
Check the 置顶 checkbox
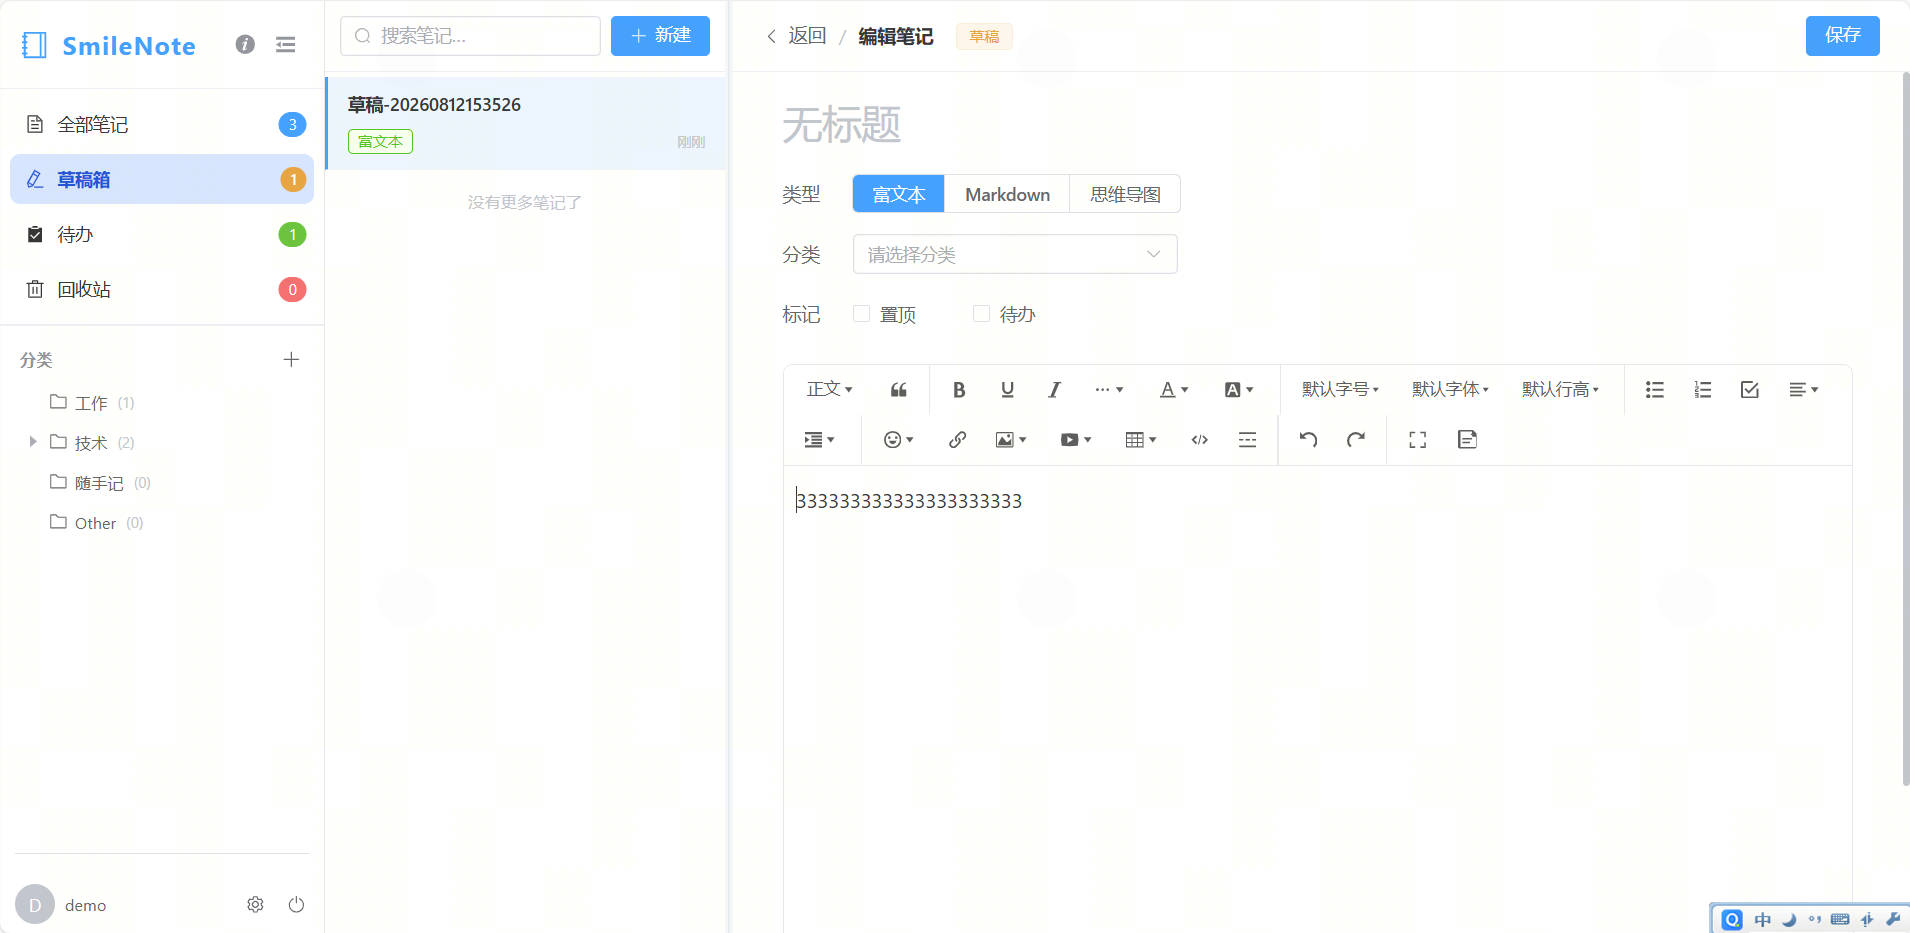(x=861, y=314)
